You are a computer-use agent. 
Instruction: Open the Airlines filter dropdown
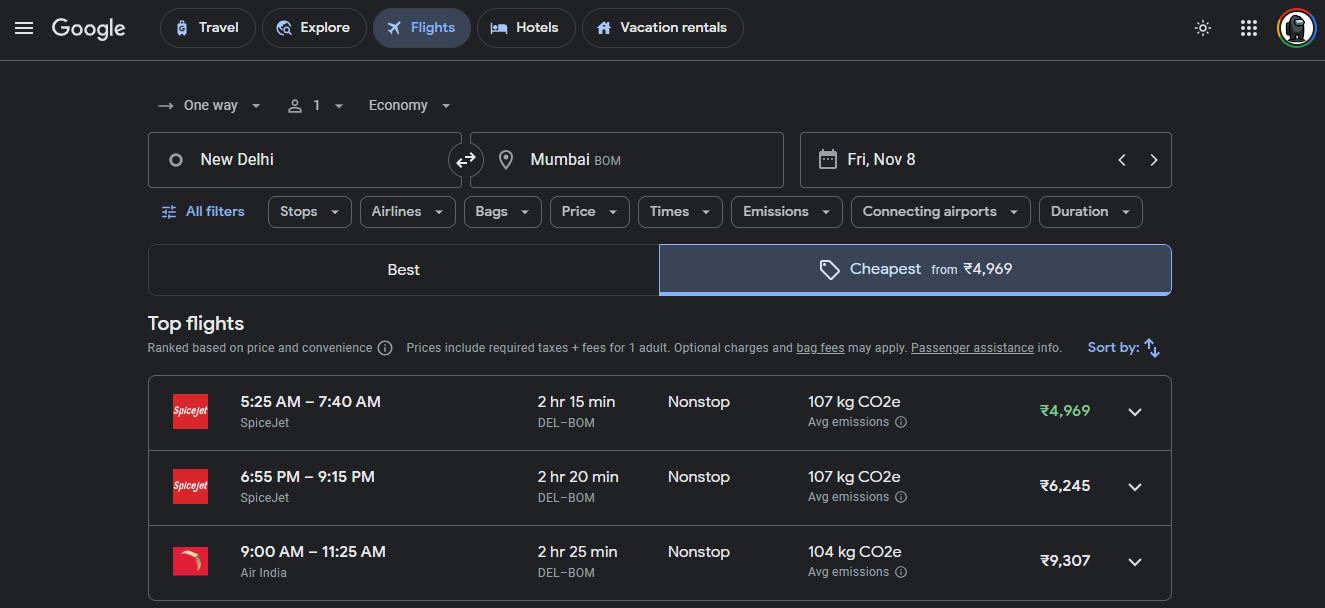pos(407,212)
